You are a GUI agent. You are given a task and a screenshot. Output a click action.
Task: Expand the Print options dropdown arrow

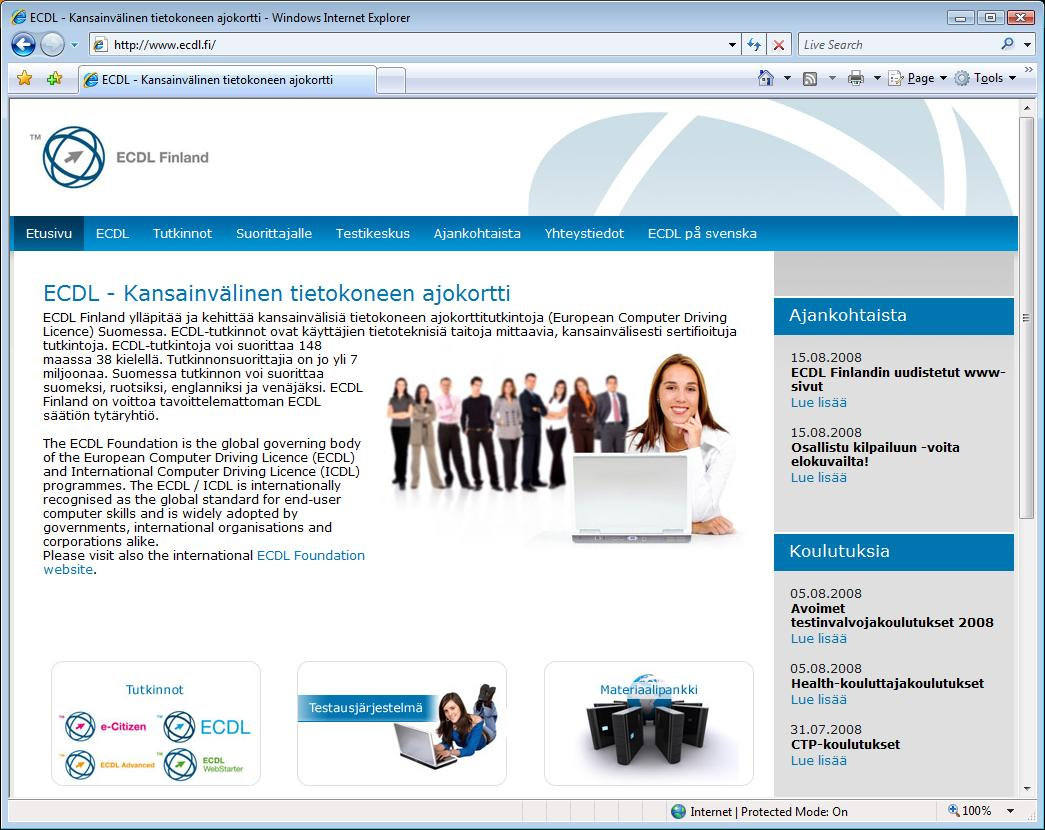[x=877, y=79]
